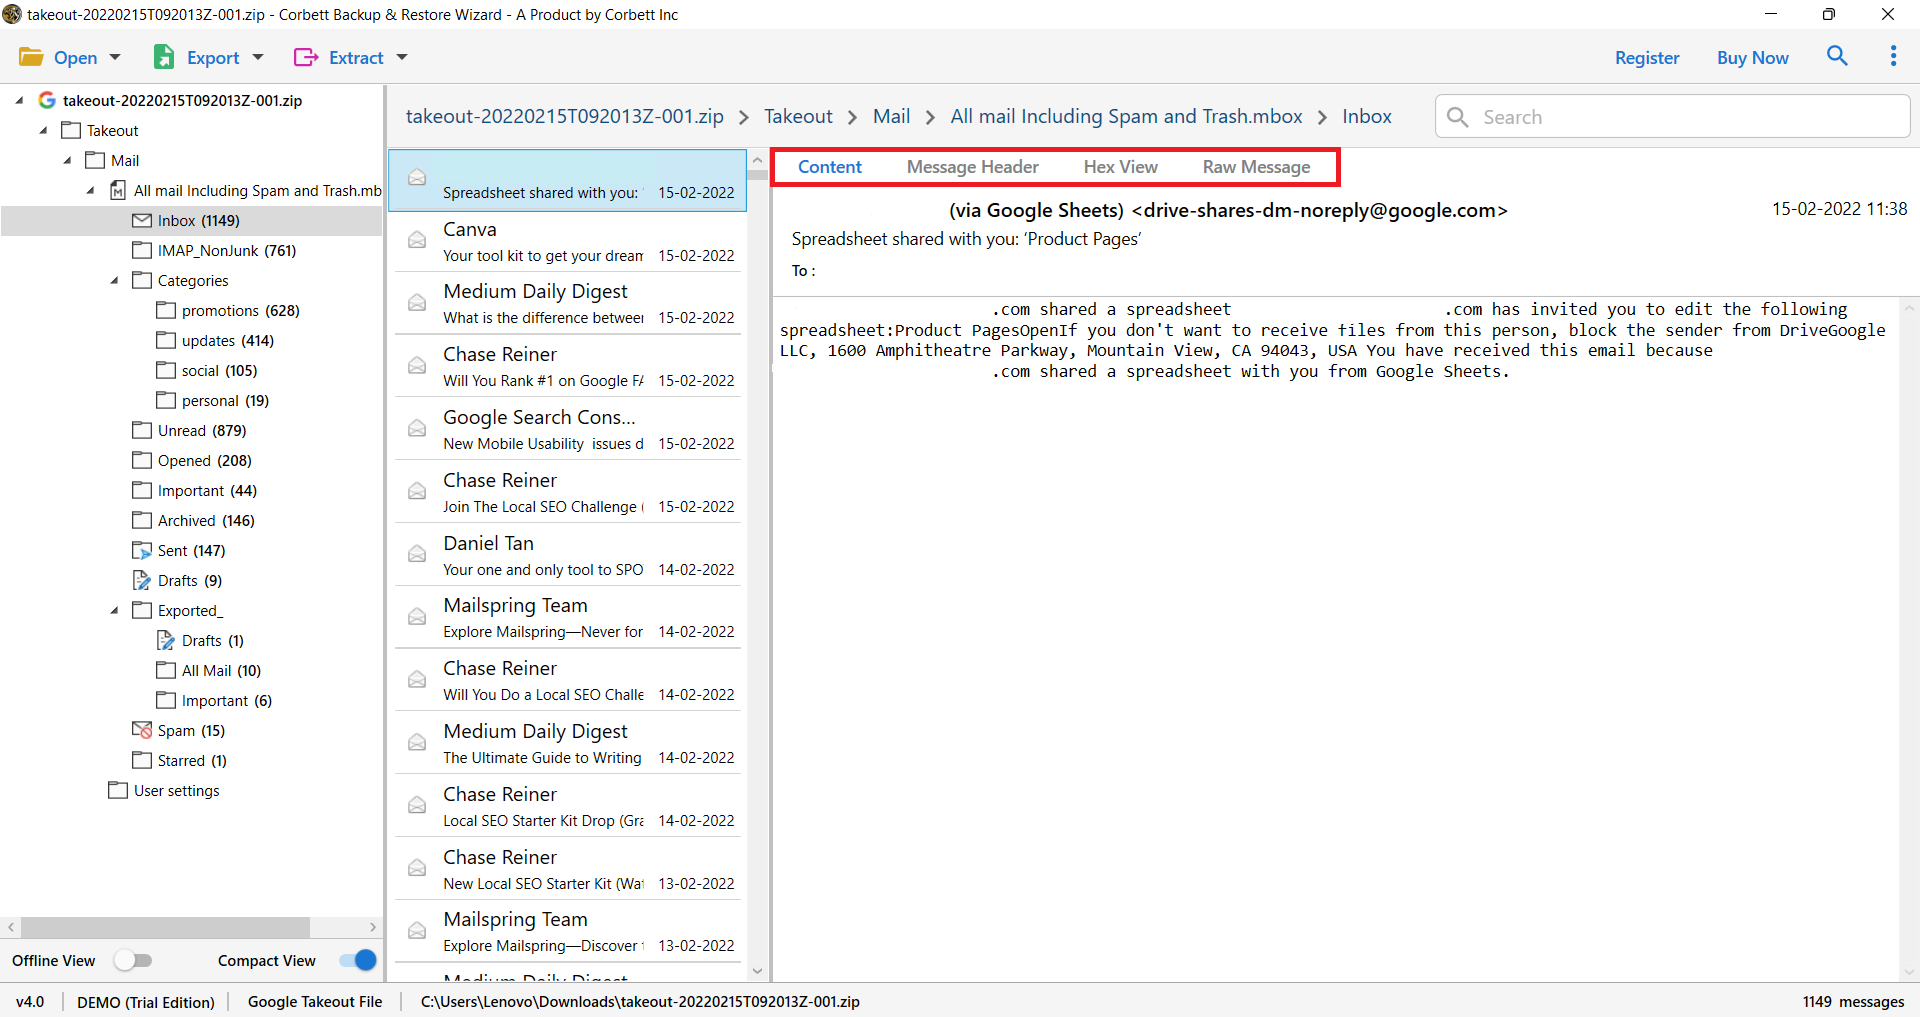Click envelope icon of Canva message
Viewport: 1920px width, 1017px height.
[x=417, y=240]
